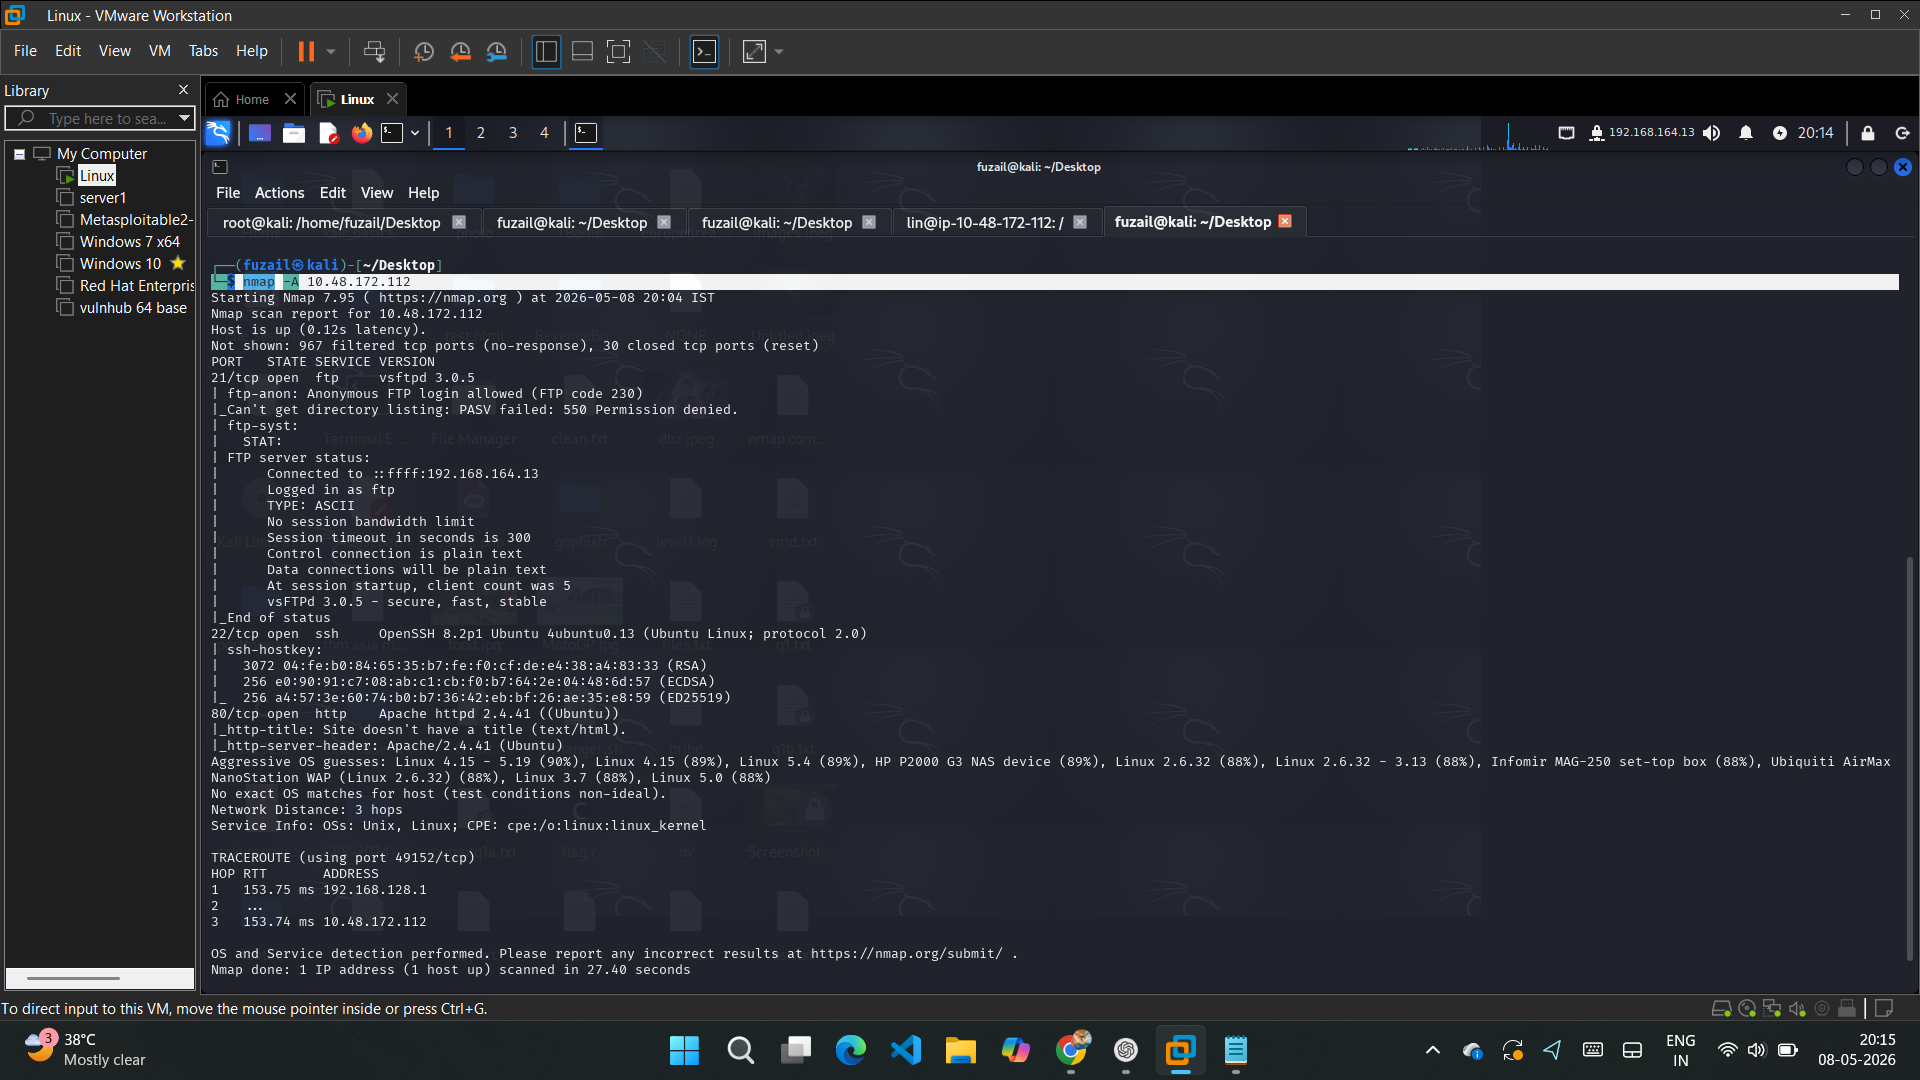Viewport: 1920px width, 1080px height.
Task: Click the VMware hard disk status icon
Action: pyautogui.click(x=1721, y=1008)
